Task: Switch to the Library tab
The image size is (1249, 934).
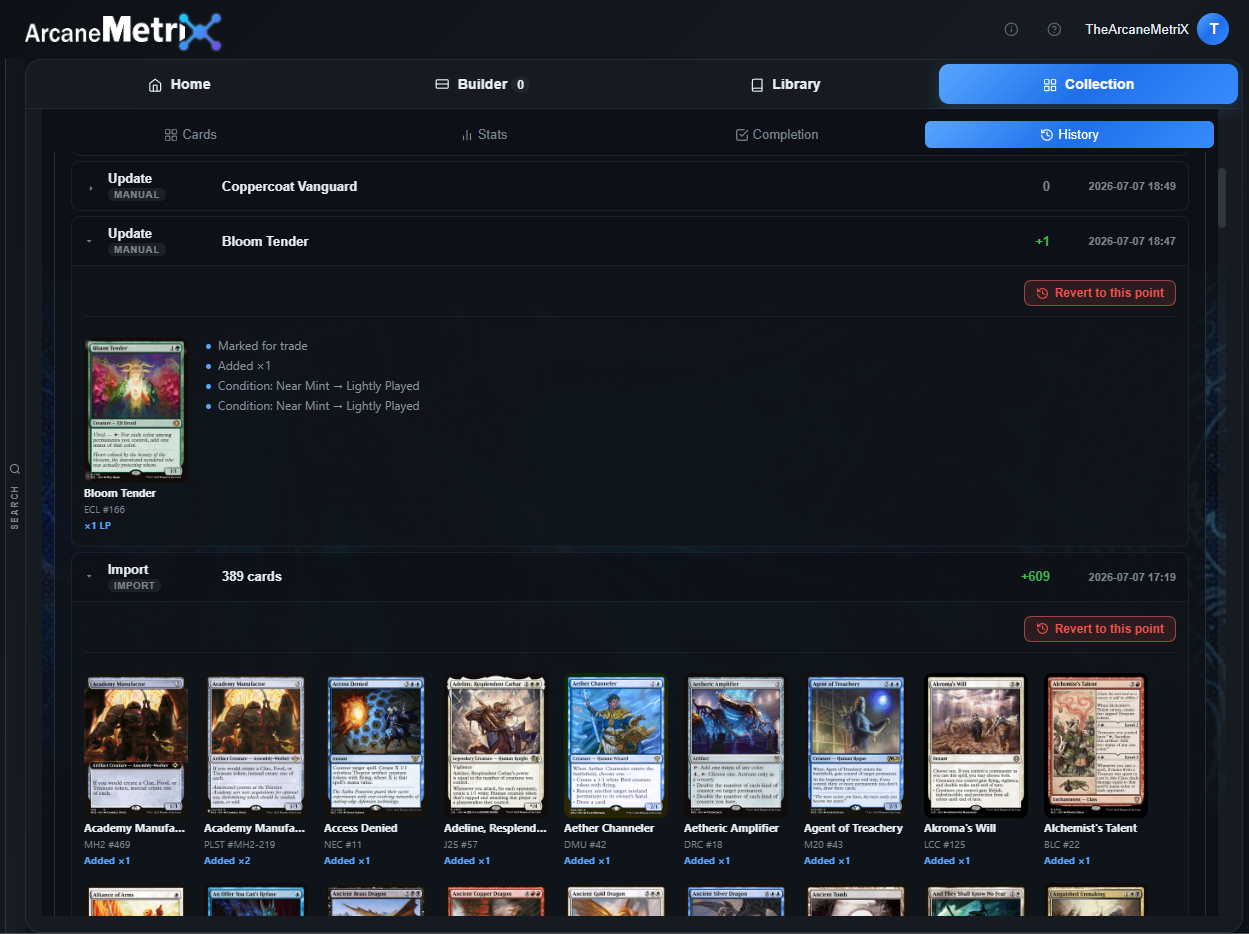Action: pos(785,84)
